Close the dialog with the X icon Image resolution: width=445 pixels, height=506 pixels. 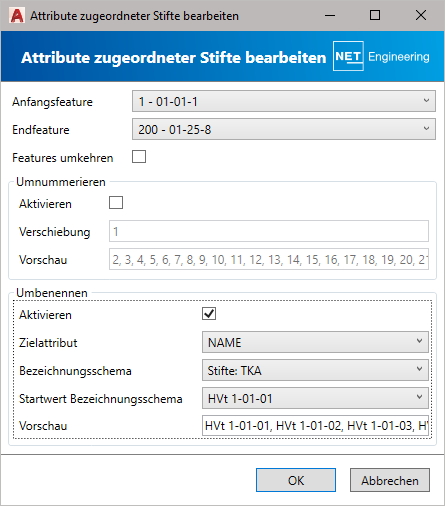tap(421, 15)
